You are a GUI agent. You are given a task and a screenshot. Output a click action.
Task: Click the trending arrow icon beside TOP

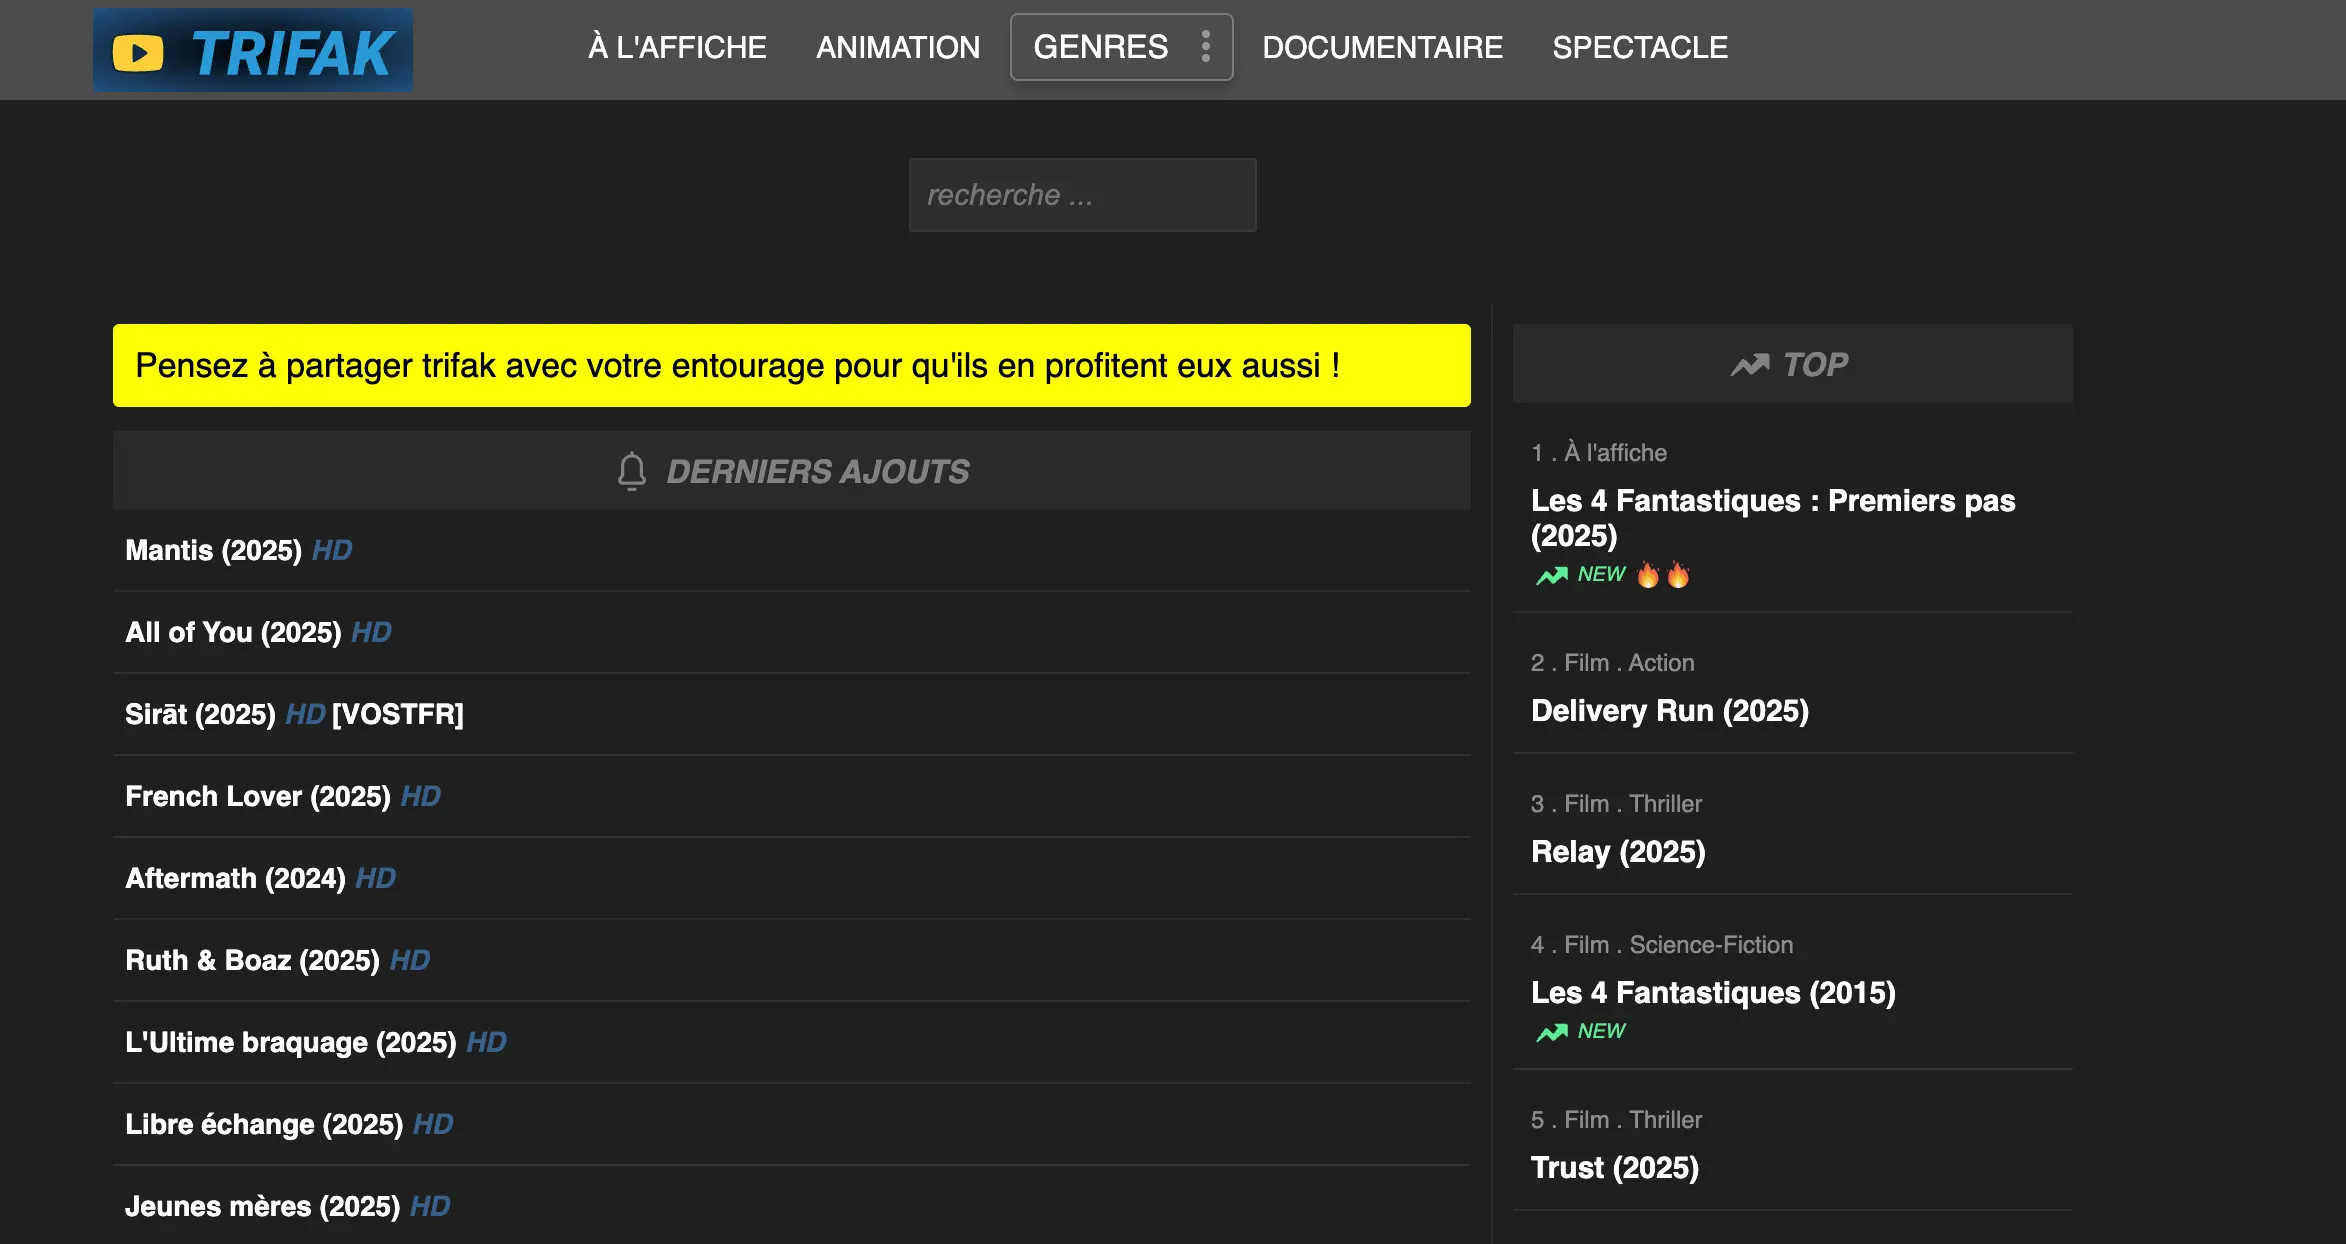[1750, 365]
